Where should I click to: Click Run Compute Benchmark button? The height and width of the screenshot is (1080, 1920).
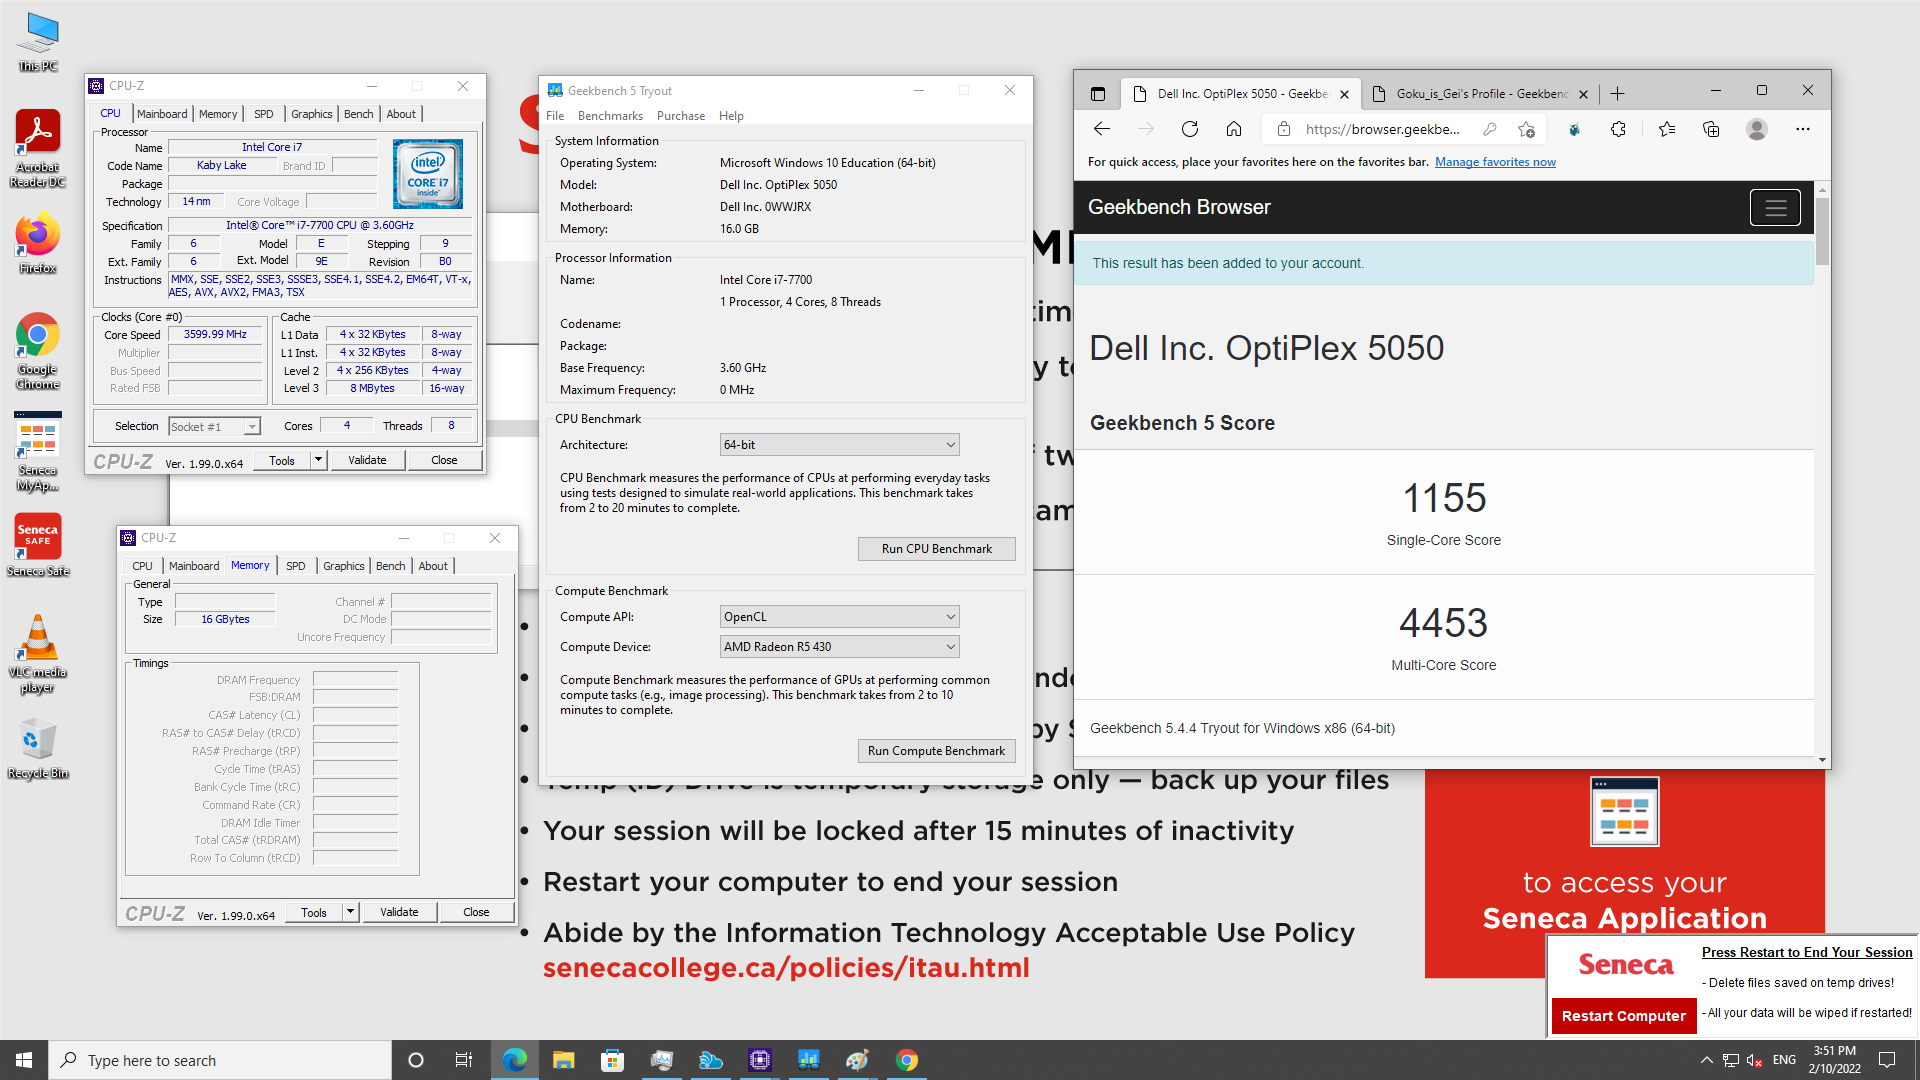pos(937,751)
